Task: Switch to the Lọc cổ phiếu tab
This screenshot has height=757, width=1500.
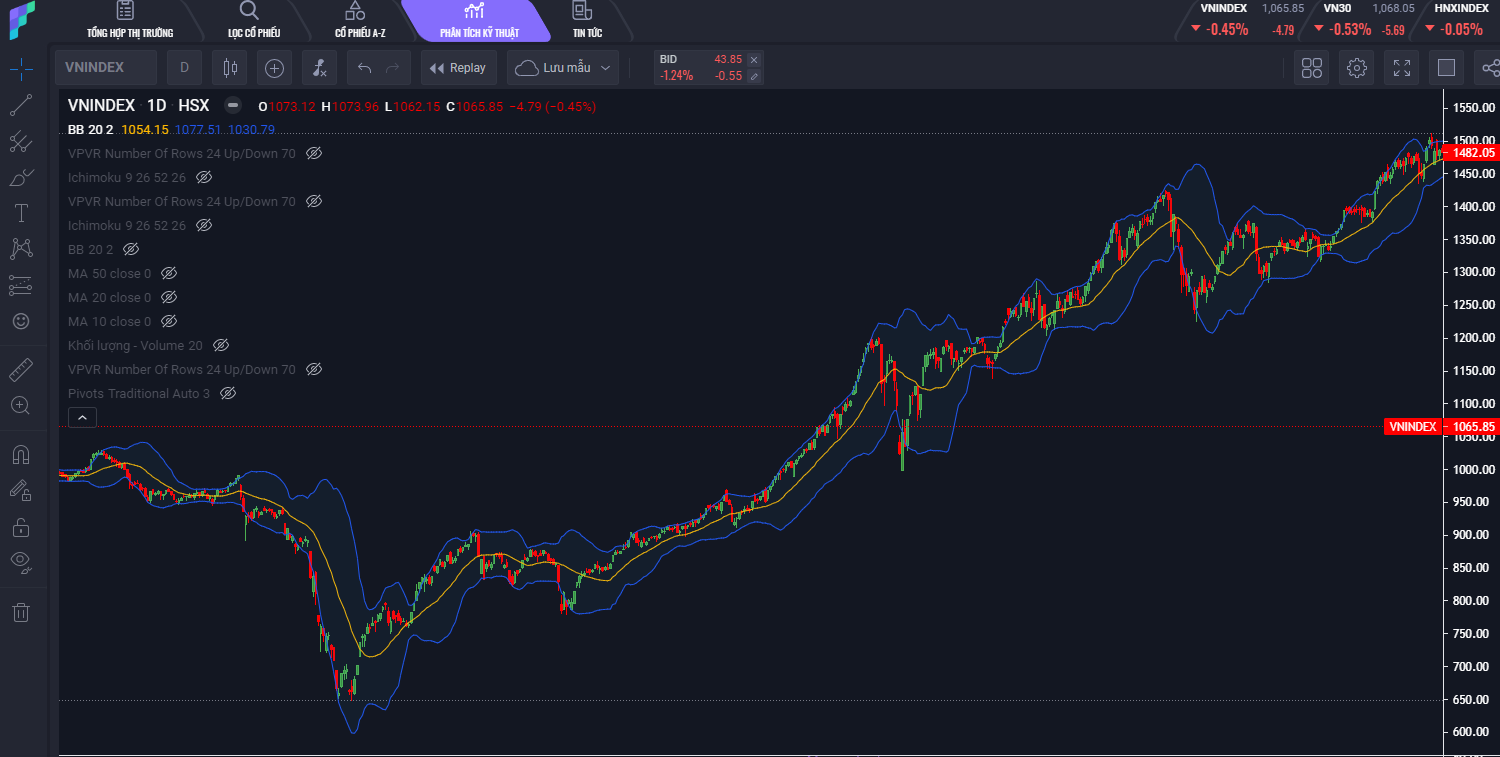Action: click(x=253, y=21)
